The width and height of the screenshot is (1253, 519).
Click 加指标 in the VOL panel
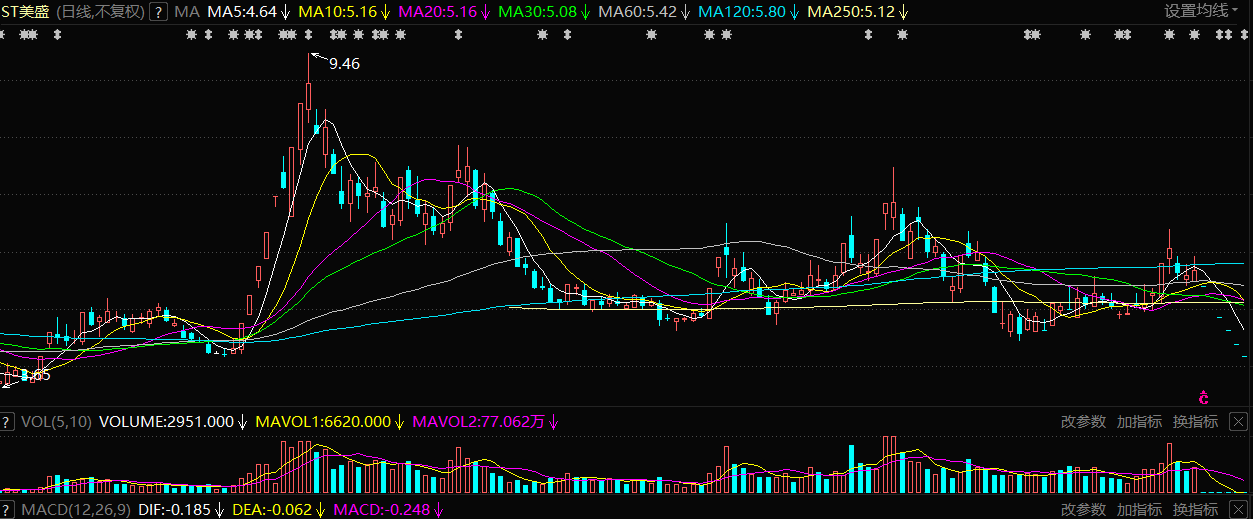click(1140, 422)
